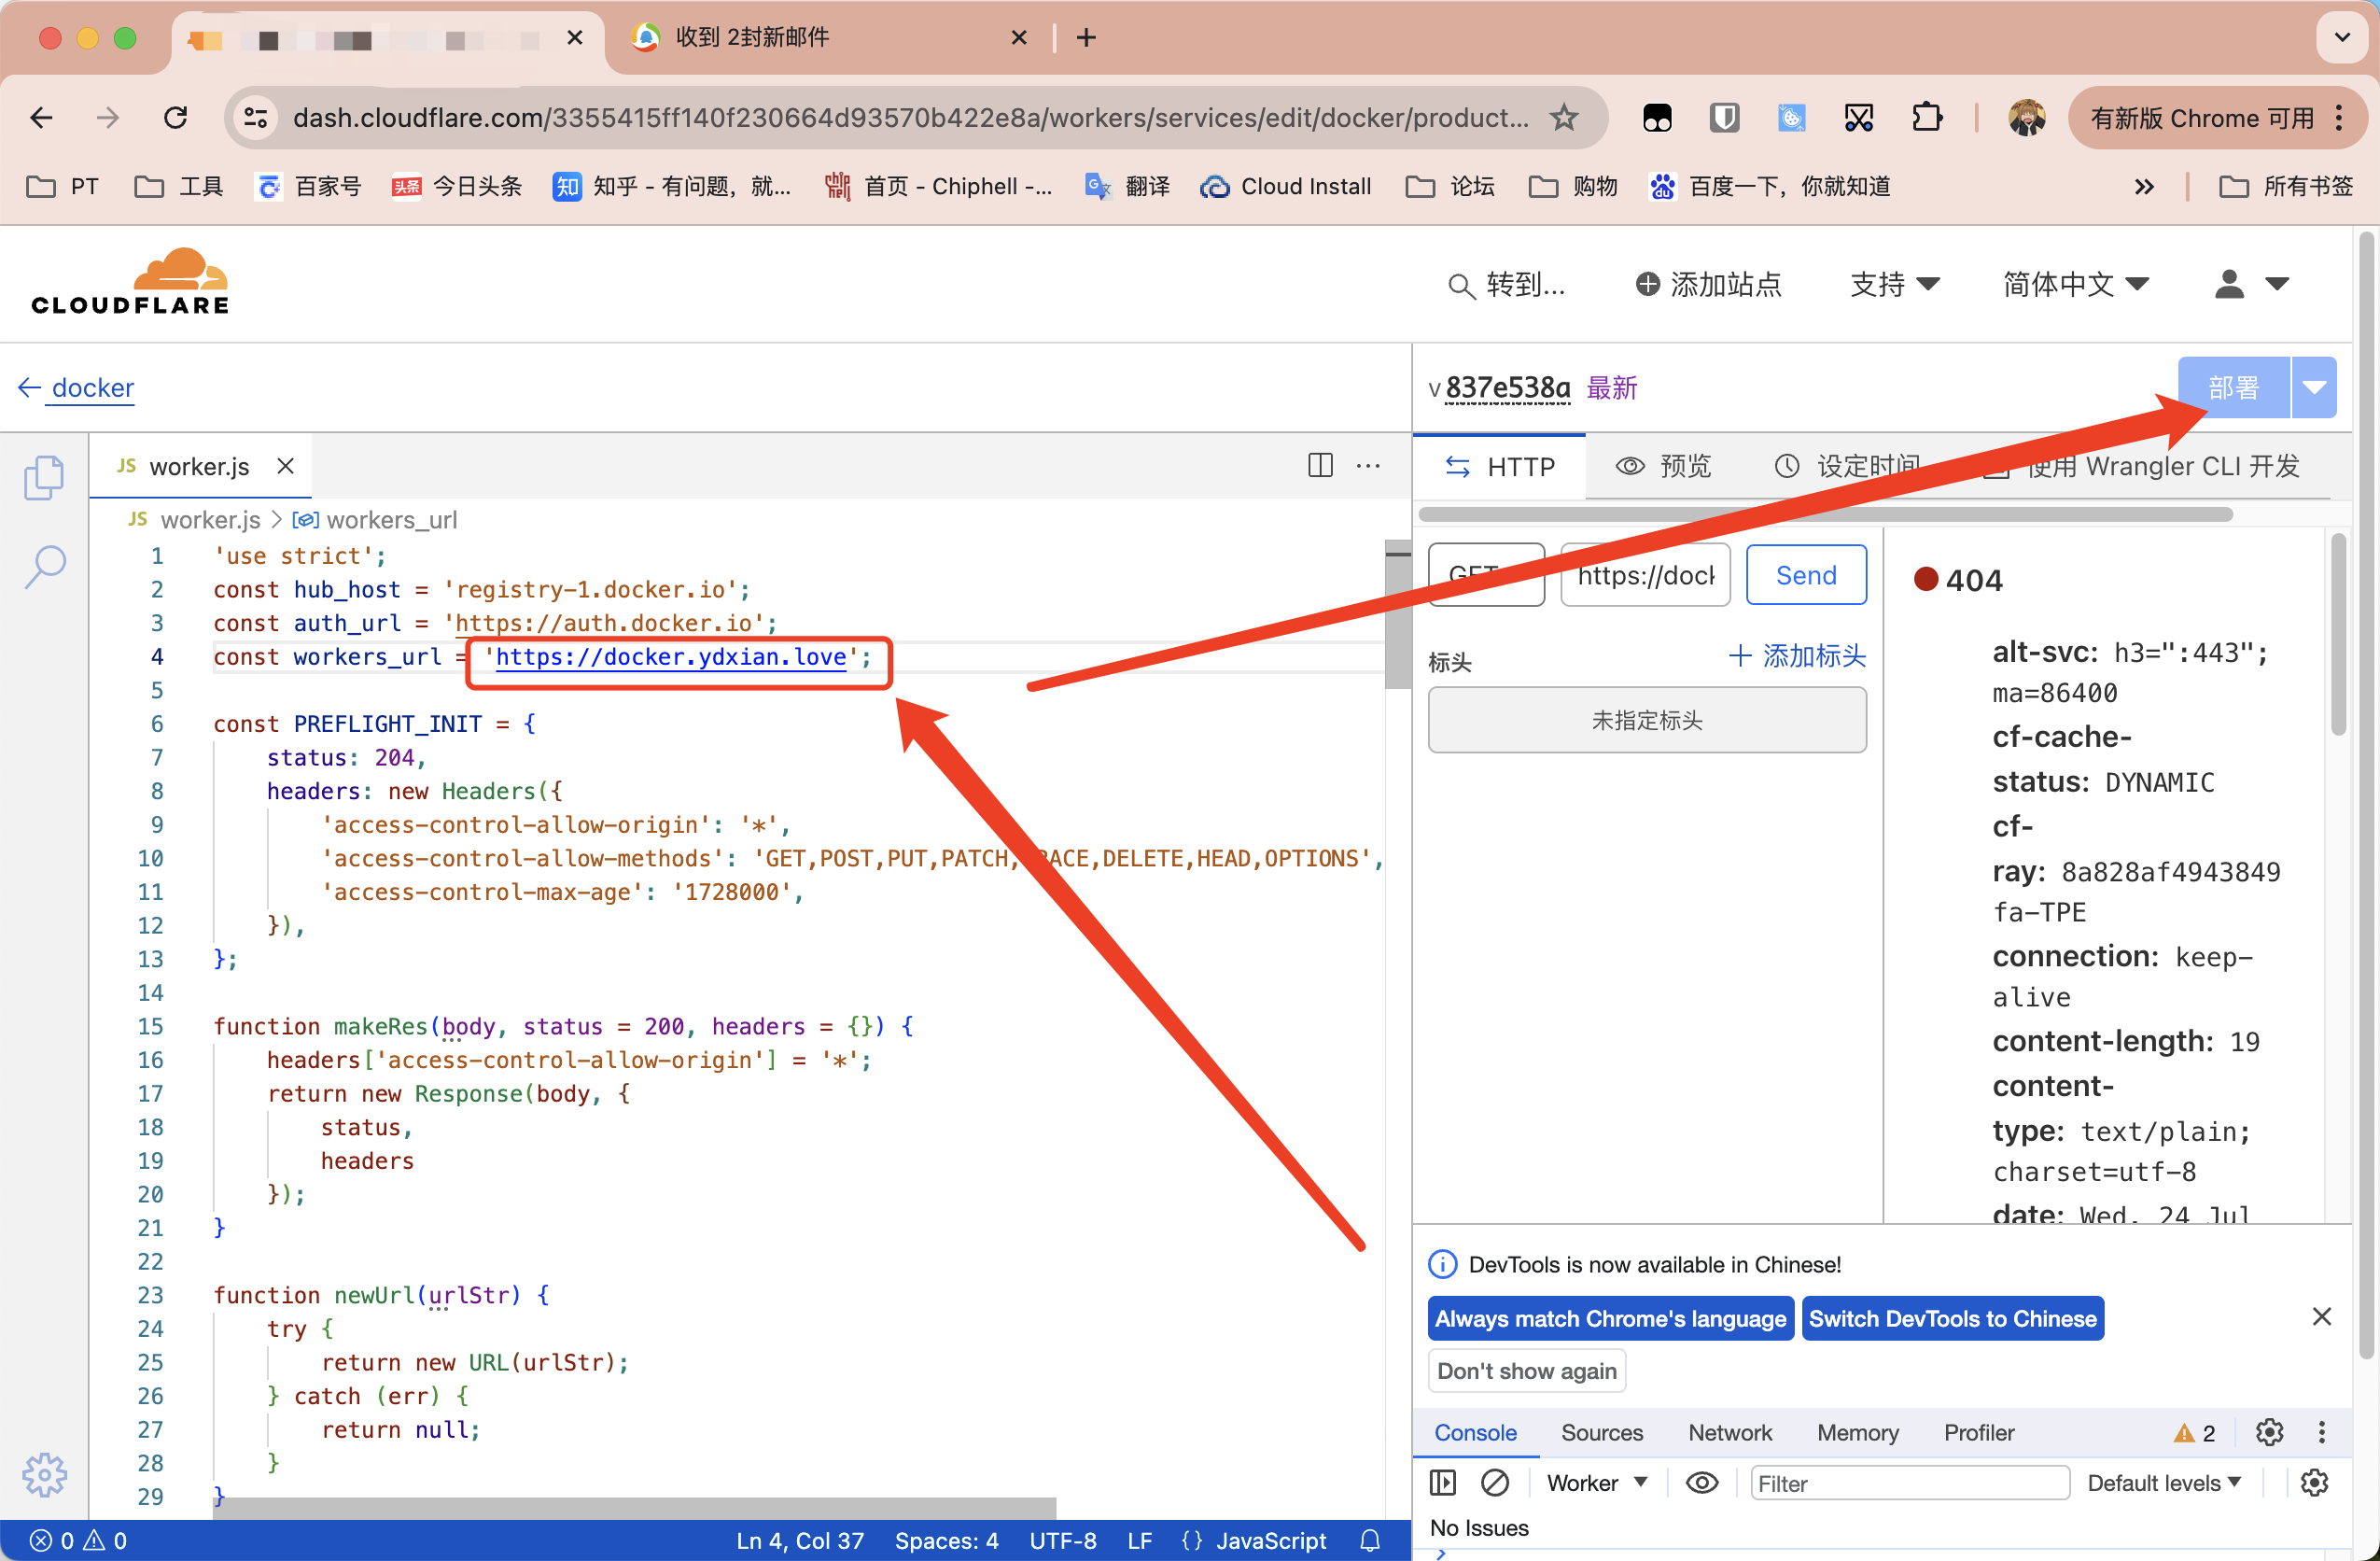
Task: Click the request URL input field
Action: coord(1645,575)
